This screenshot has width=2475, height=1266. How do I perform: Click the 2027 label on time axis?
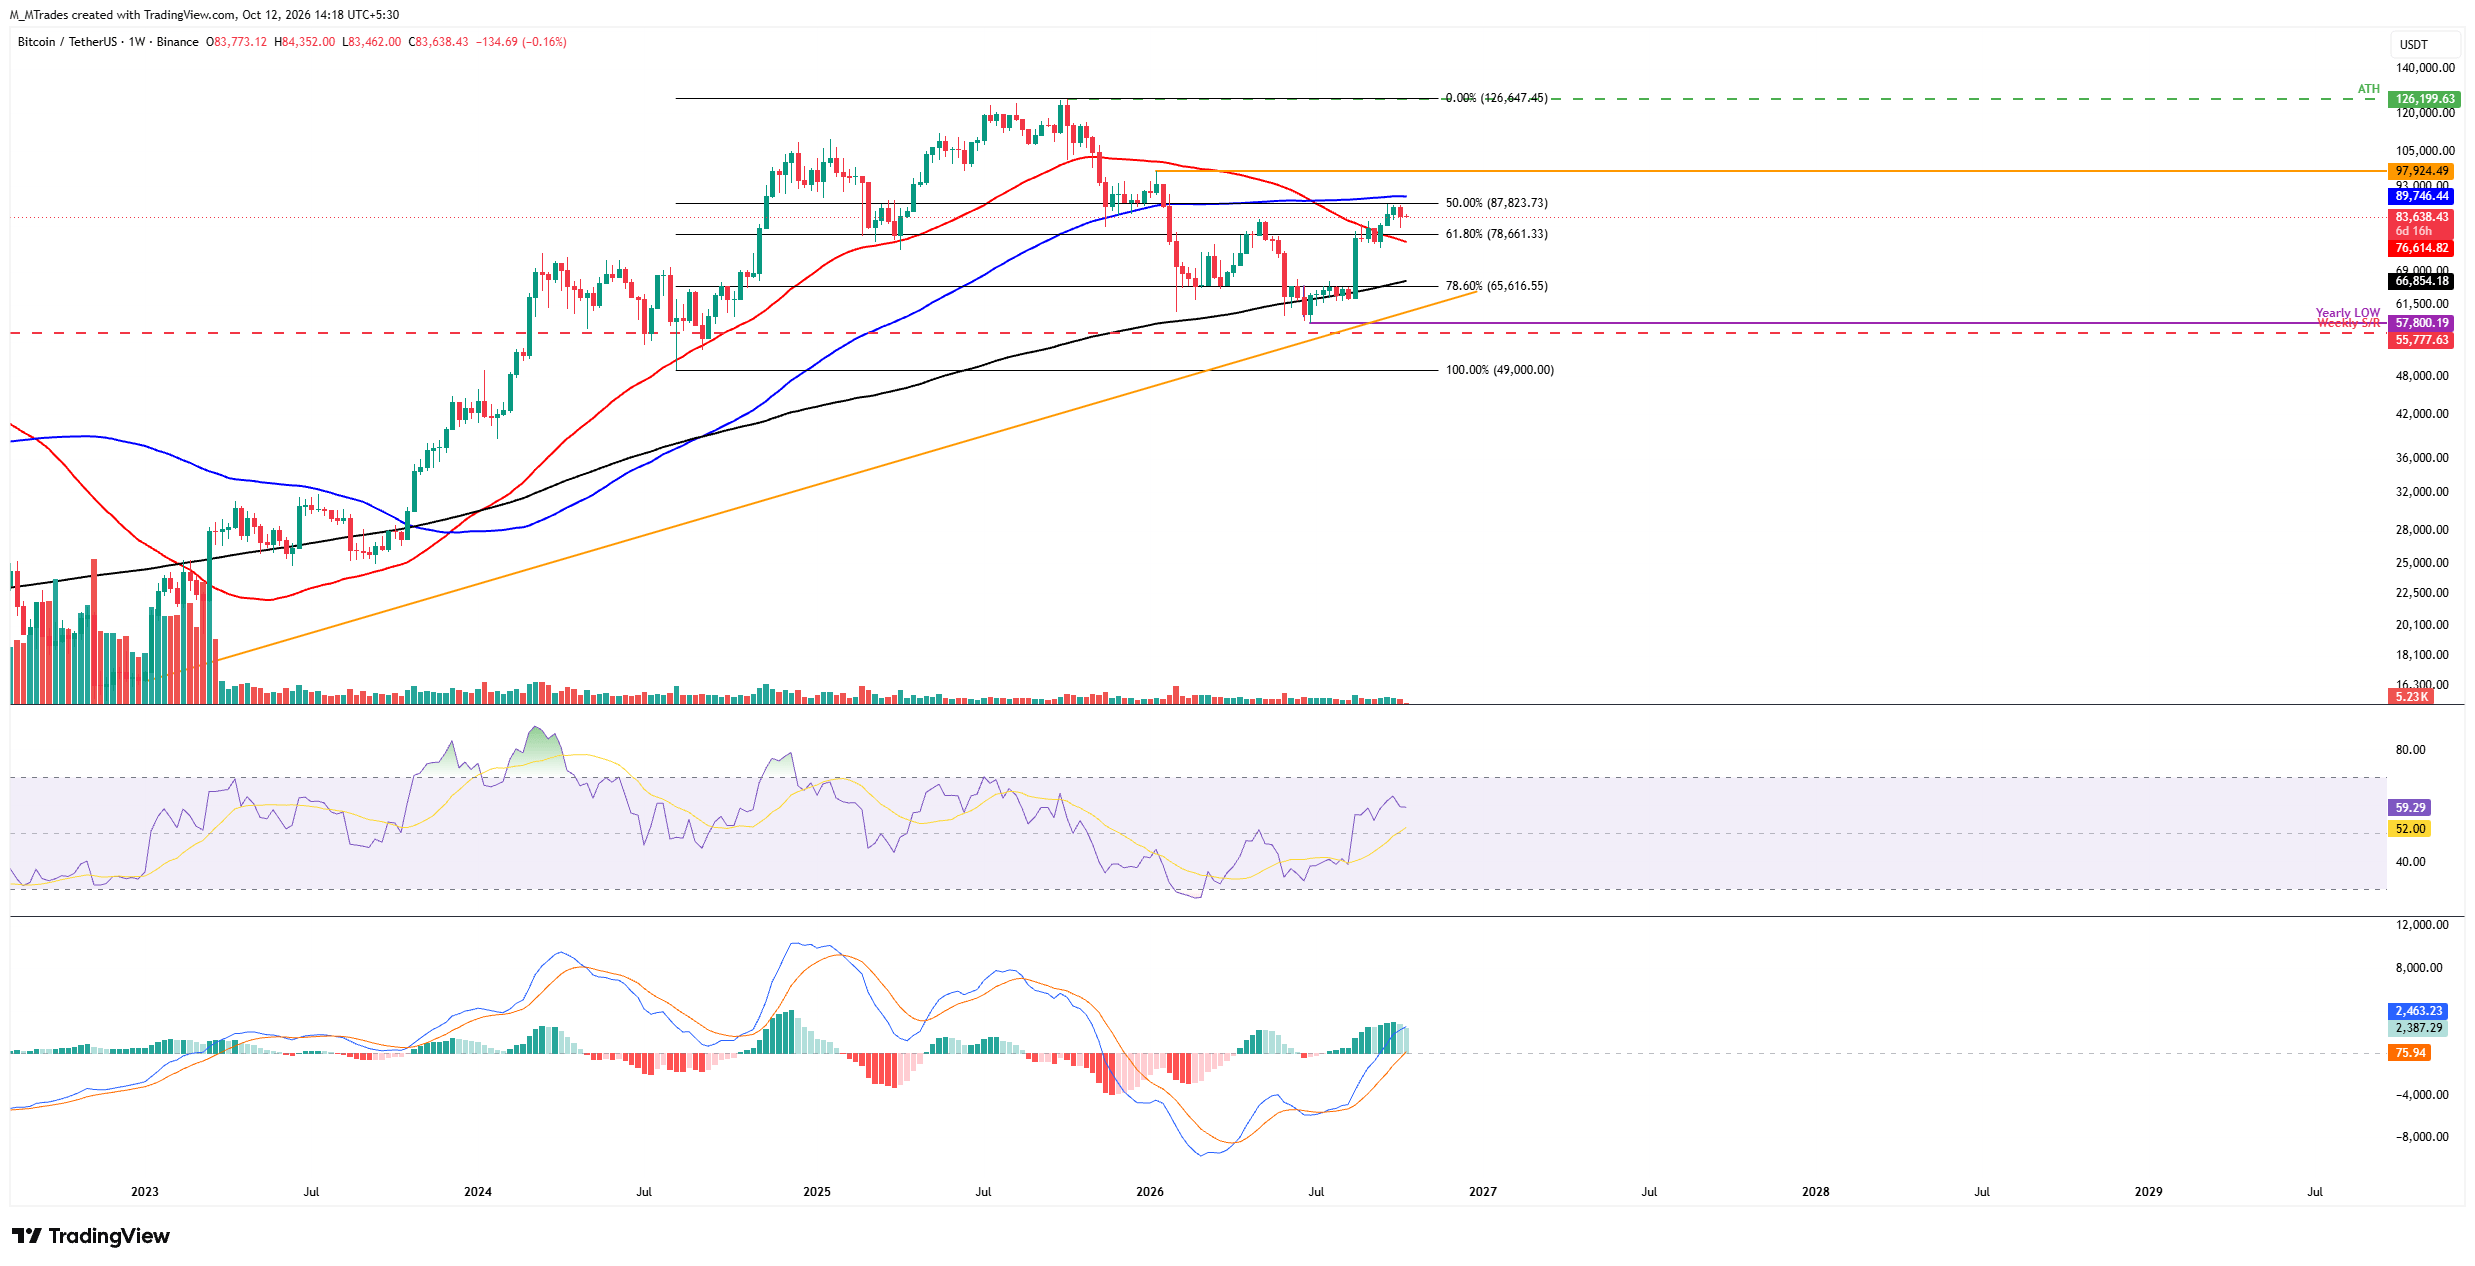(1482, 1192)
